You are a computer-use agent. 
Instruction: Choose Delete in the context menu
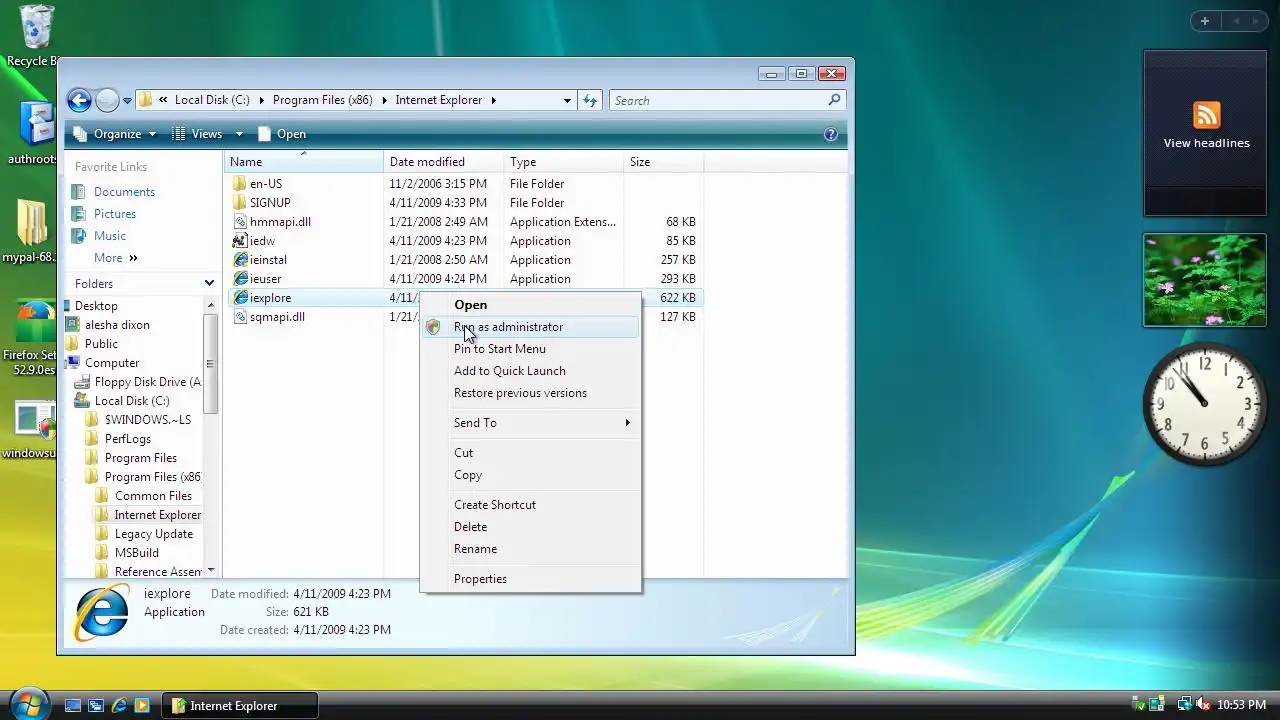point(530,527)
